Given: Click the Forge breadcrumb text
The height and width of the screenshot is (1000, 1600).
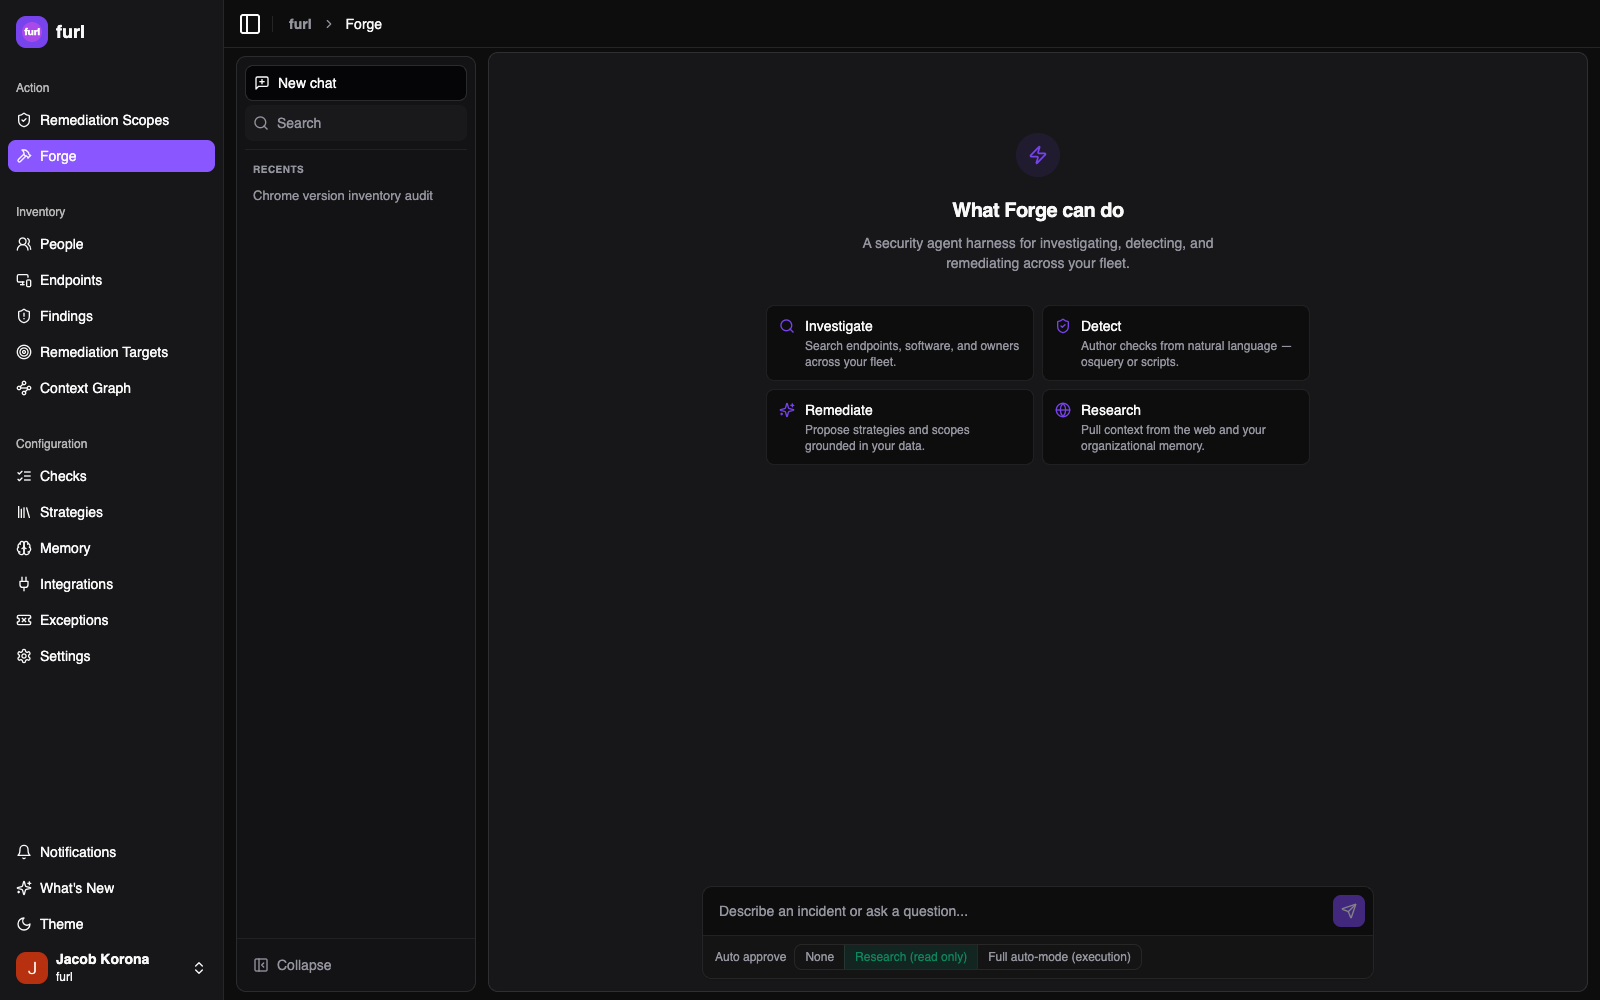Looking at the screenshot, I should 363,24.
